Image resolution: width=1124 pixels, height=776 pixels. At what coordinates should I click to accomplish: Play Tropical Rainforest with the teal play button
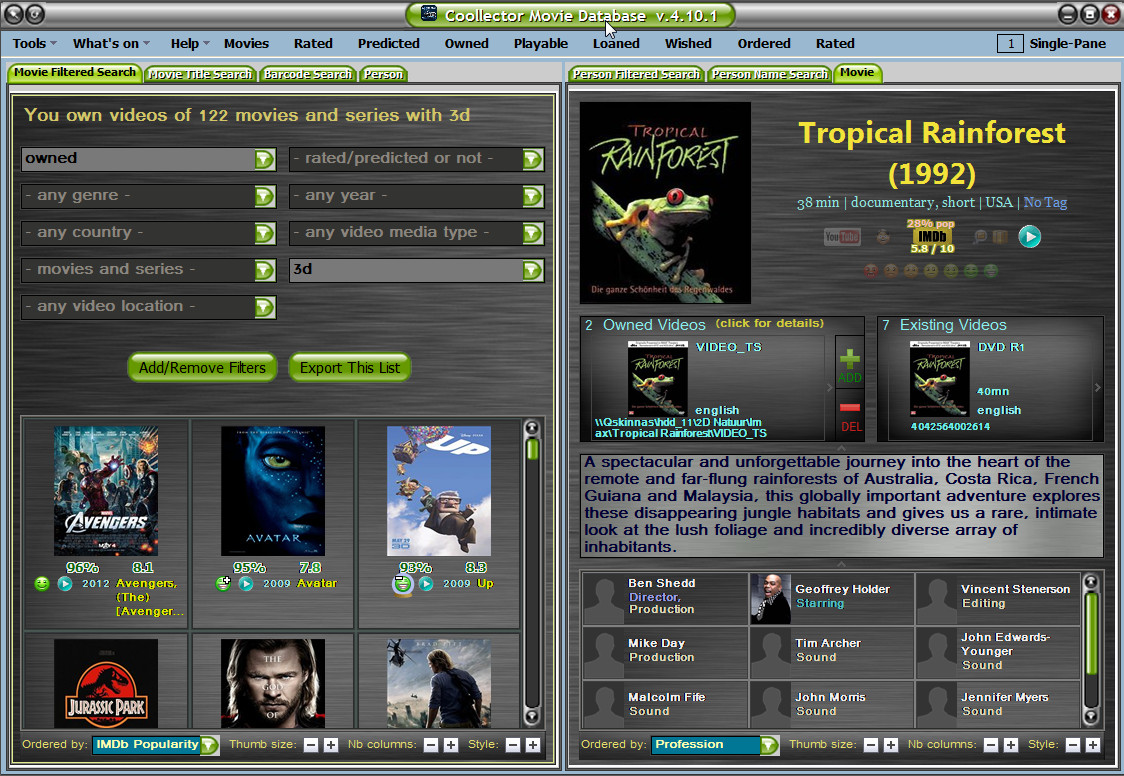1029,236
